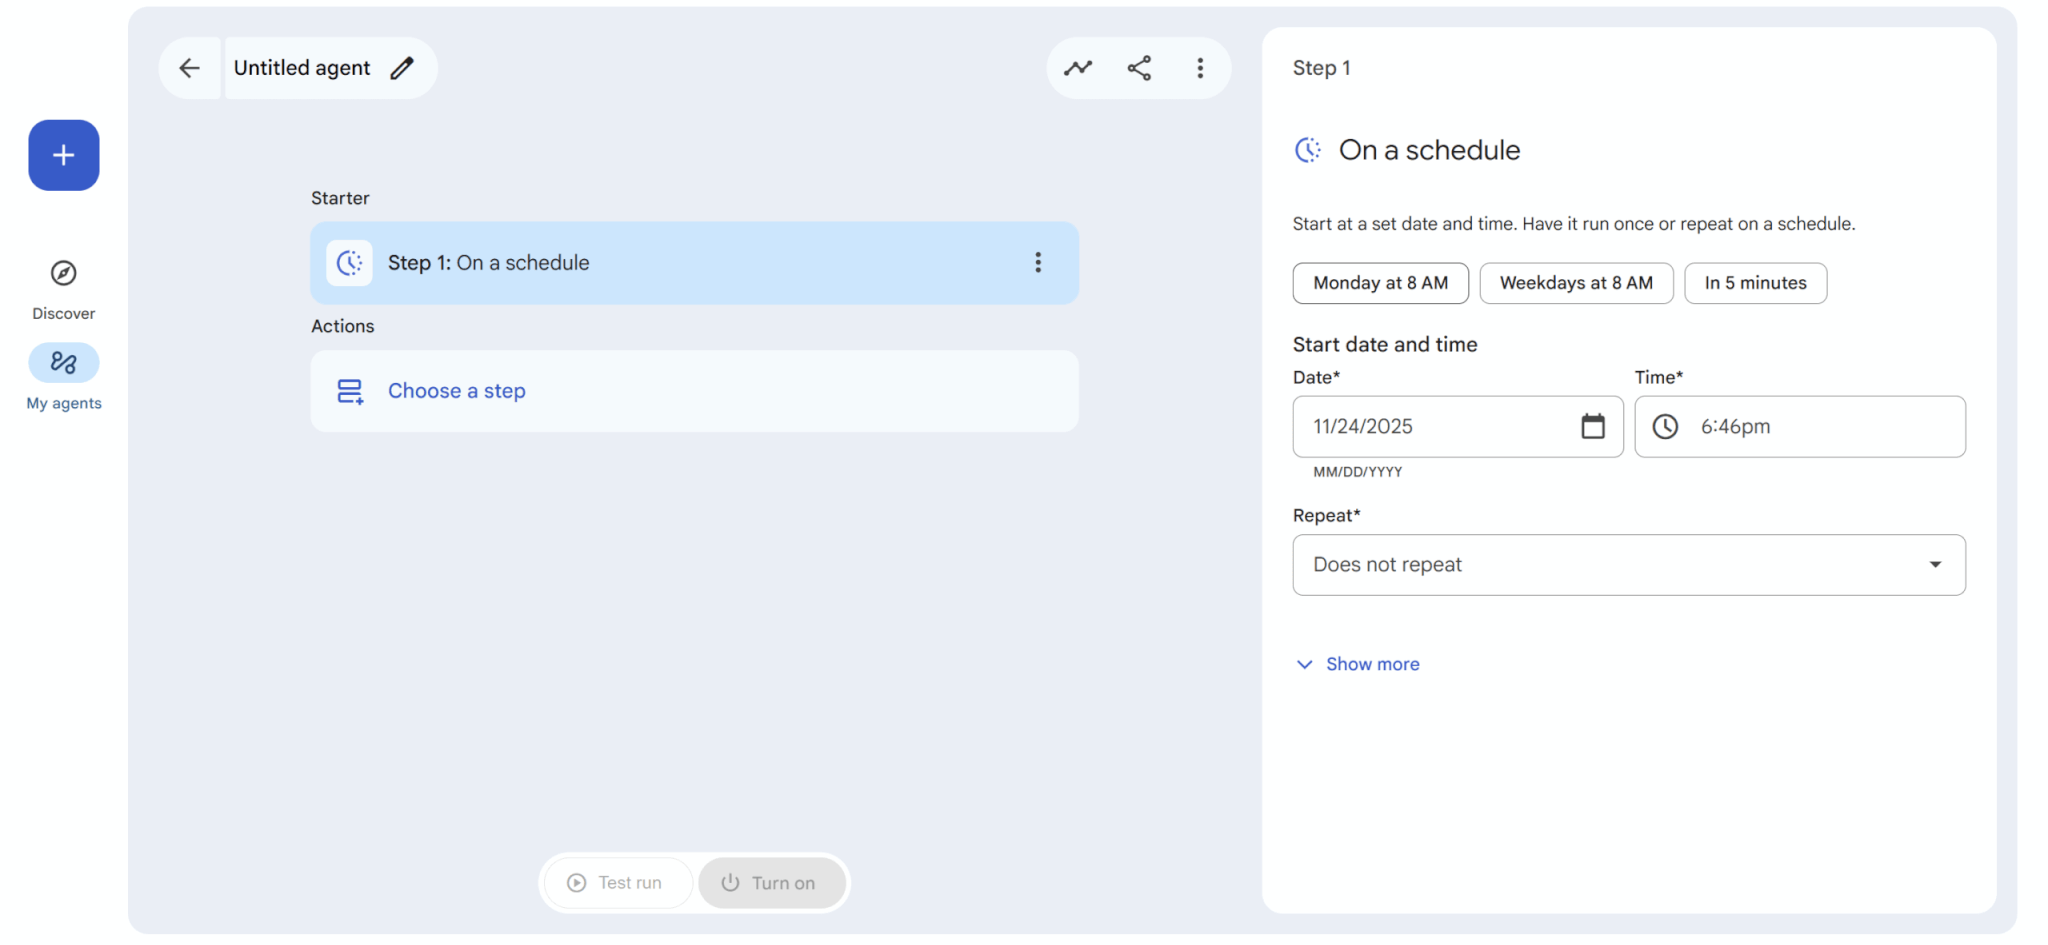Choose the In 5 minutes preset
The width and height of the screenshot is (2048, 945).
pos(1755,283)
